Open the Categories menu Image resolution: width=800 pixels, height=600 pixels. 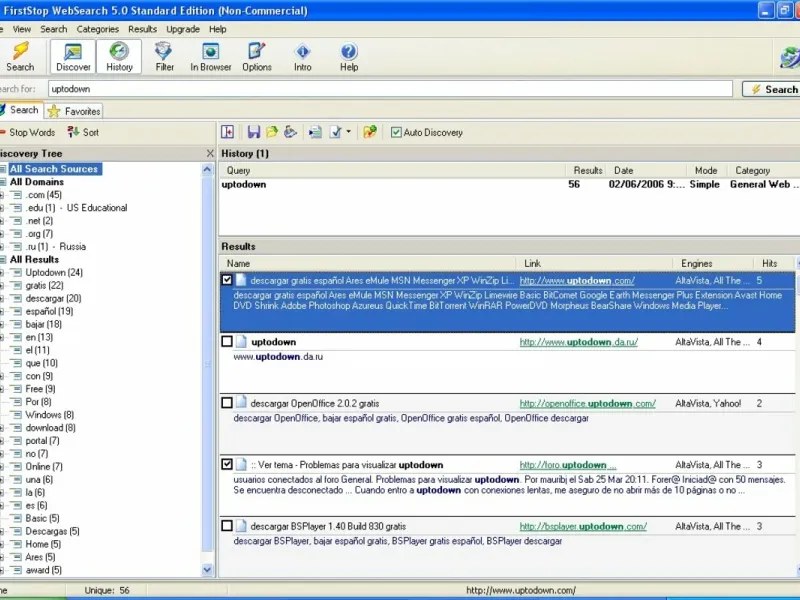[x=97, y=29]
